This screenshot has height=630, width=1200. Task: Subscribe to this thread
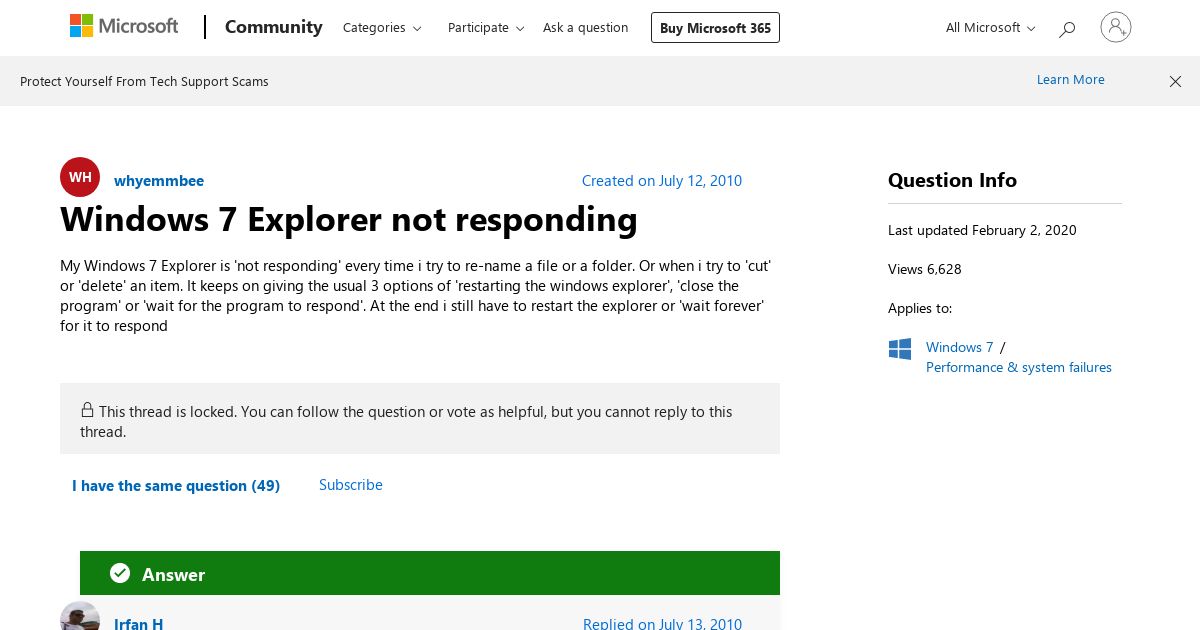click(x=351, y=485)
